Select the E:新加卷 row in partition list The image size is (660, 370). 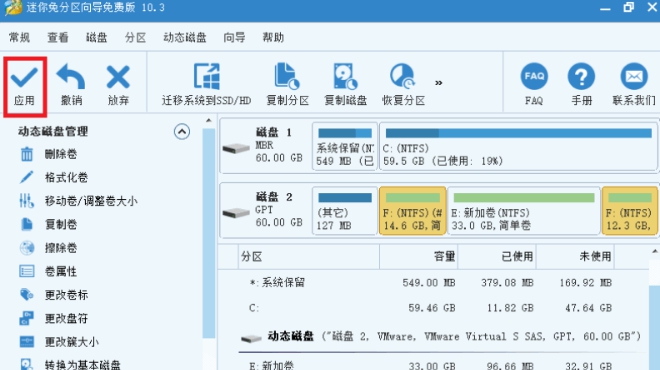[x=434, y=365]
